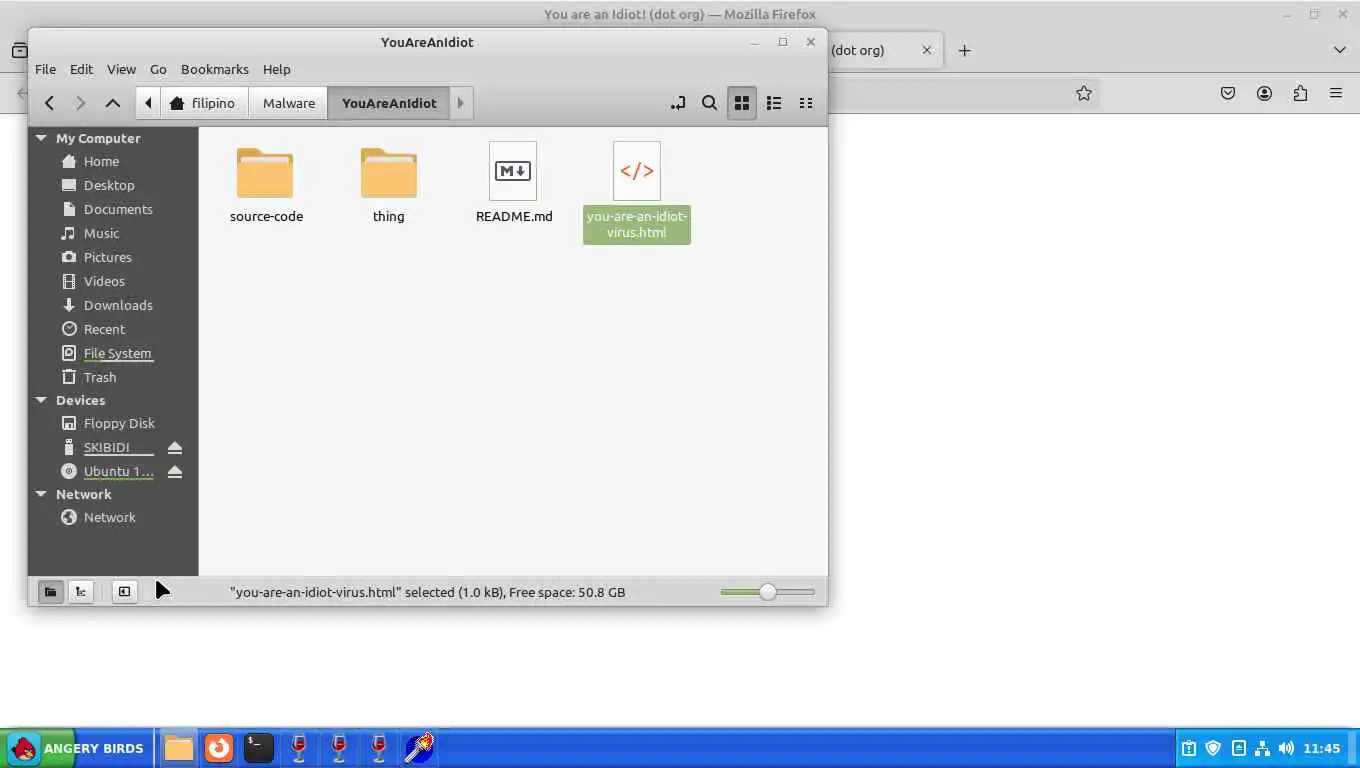Switch to compact view
This screenshot has height=768, width=1360.
805,103
